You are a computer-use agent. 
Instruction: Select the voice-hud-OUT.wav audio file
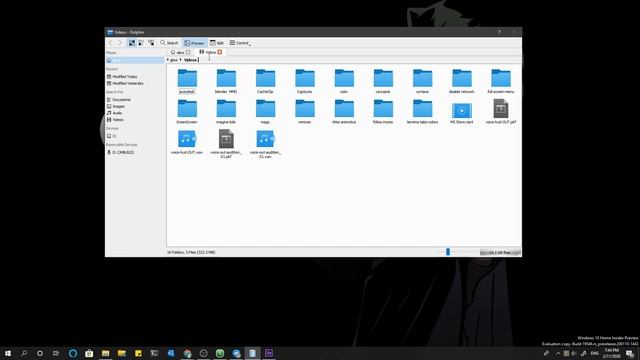click(187, 142)
